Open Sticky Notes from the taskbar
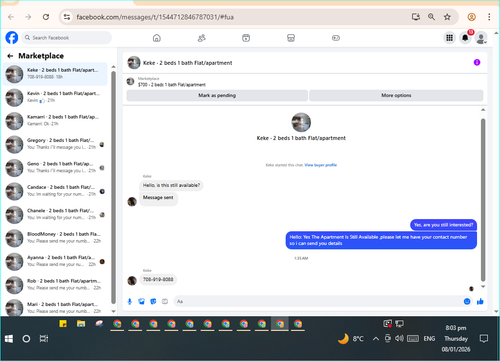Screen dimensions: 500x361 [63, 324]
